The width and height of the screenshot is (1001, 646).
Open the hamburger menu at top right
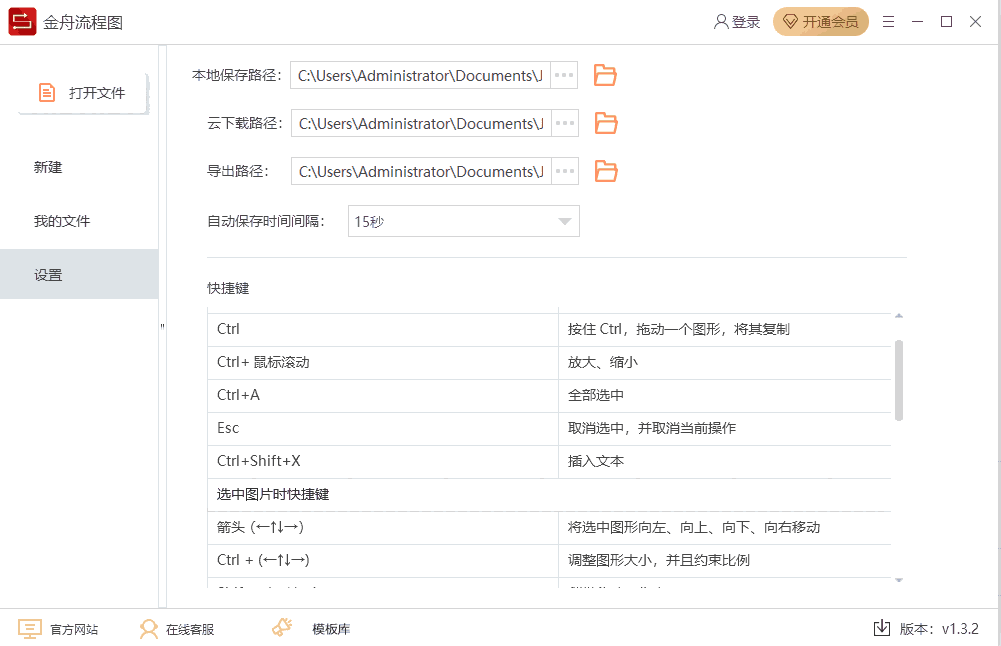tap(888, 21)
